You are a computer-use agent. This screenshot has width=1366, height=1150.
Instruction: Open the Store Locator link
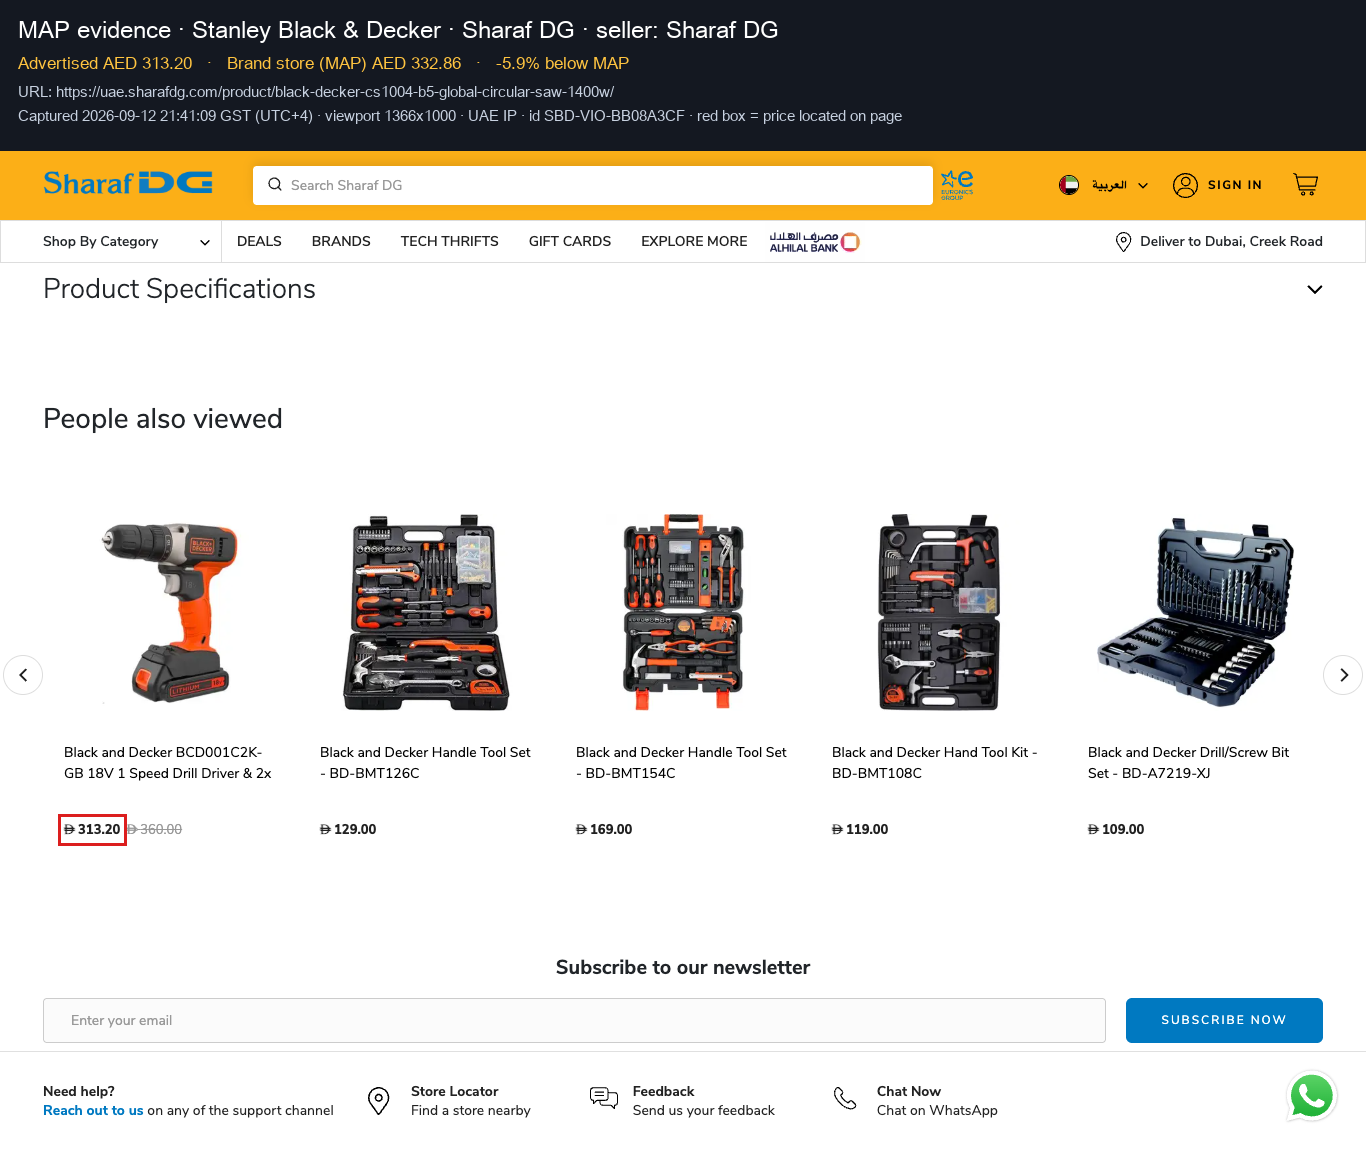tap(454, 1092)
